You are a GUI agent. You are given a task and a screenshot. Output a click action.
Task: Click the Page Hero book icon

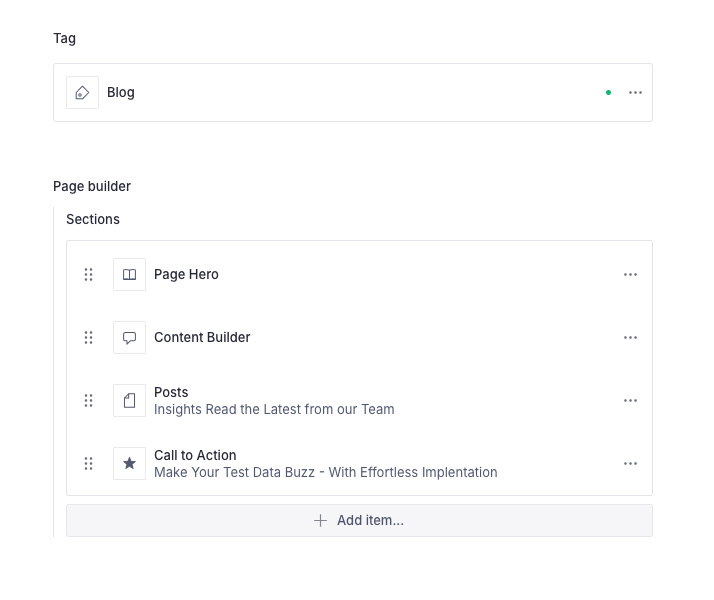[129, 274]
